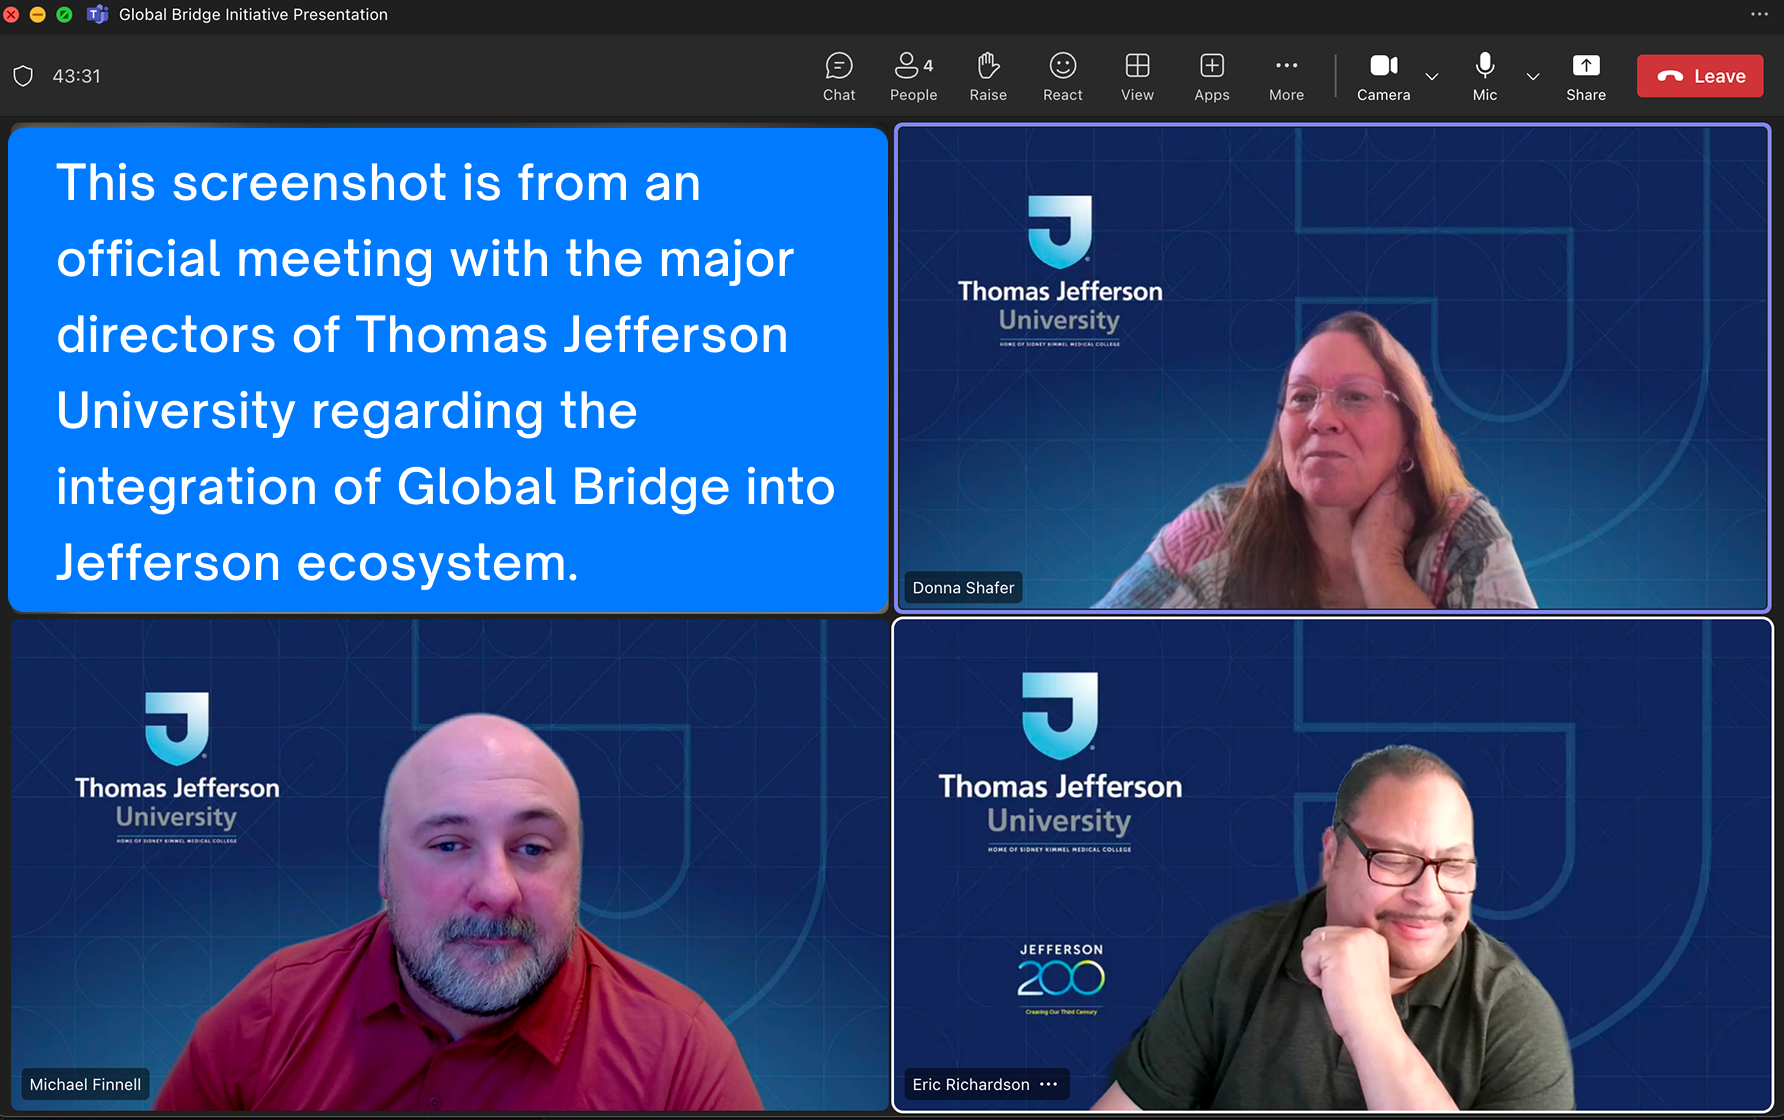Share your screen content
The image size is (1784, 1120).
coord(1586,77)
